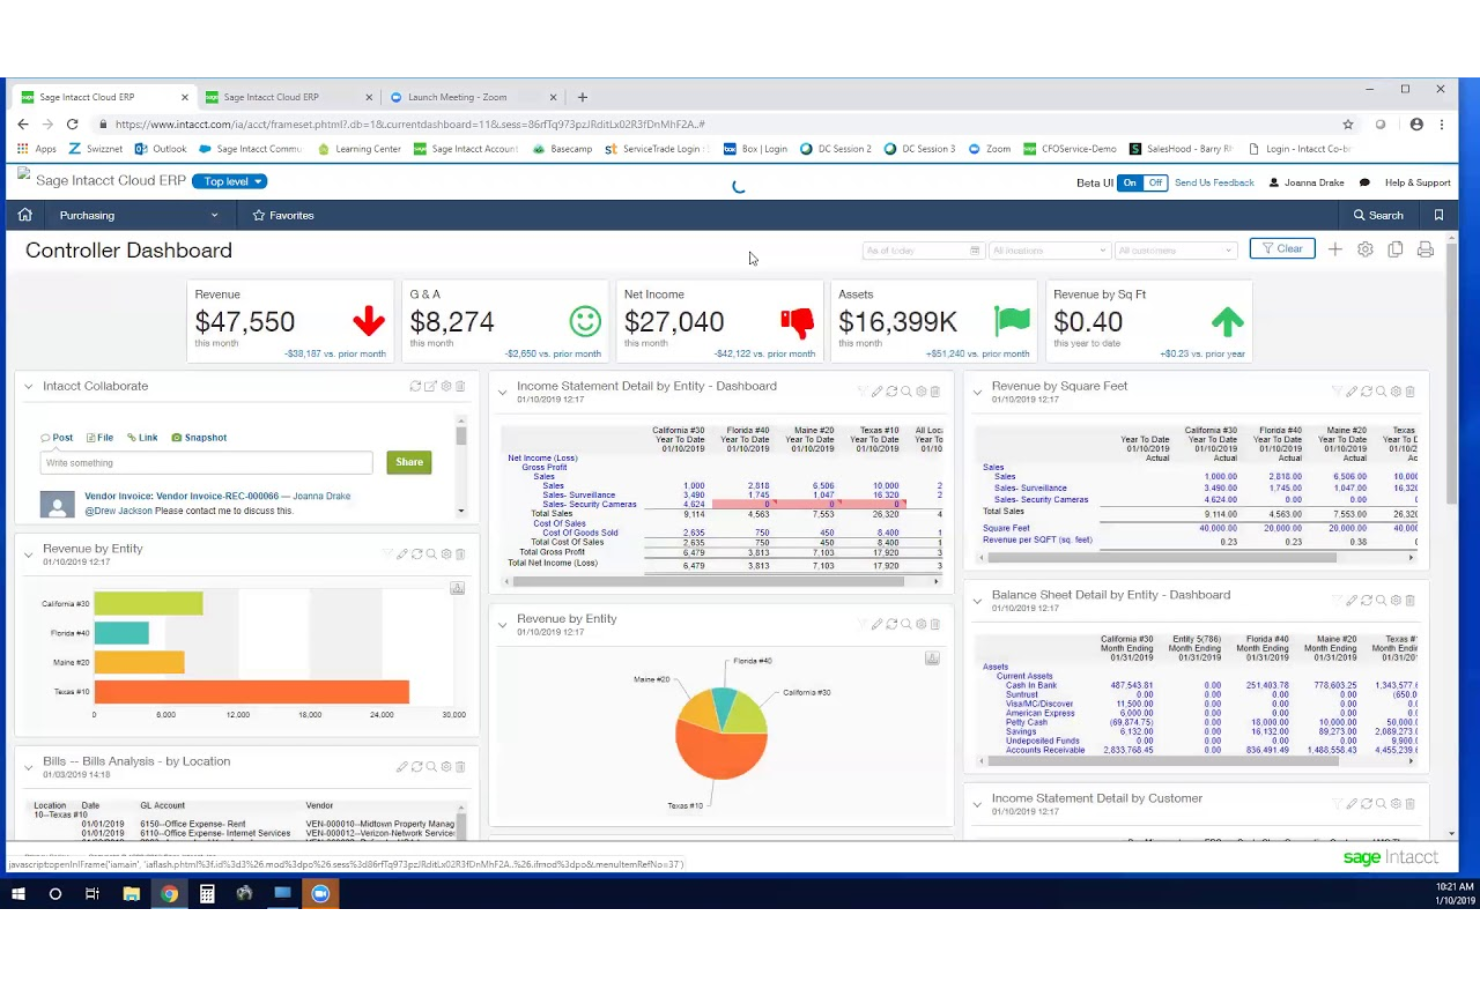Click Income Statement table horizontal scrollbar

(x=709, y=581)
